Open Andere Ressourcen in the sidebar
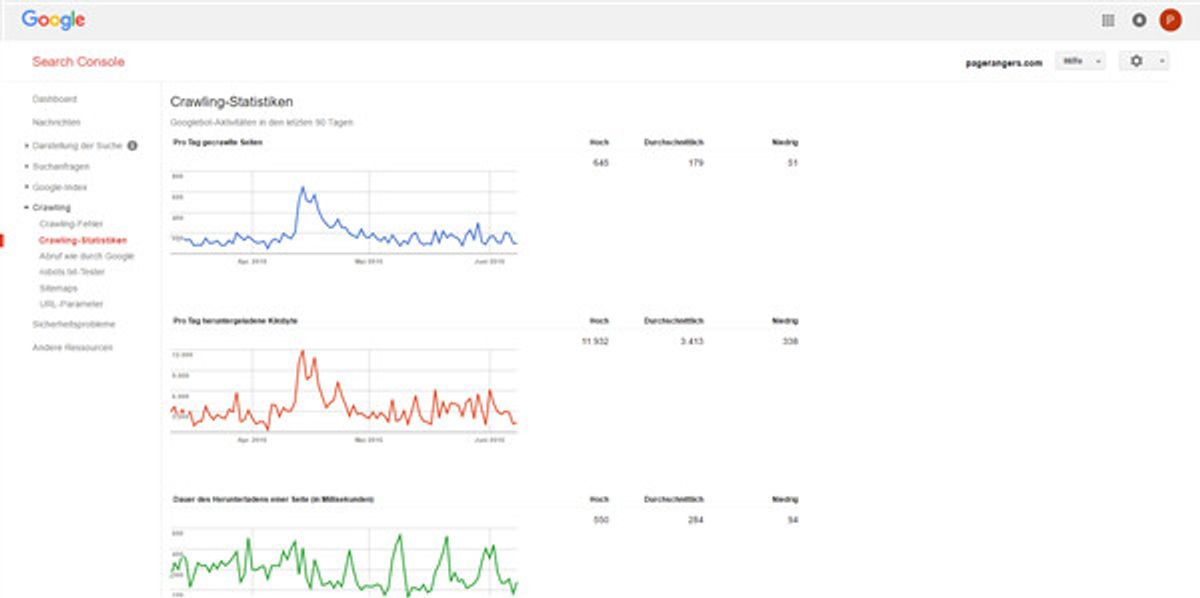Screen dimensions: 1200x598 coord(72,347)
